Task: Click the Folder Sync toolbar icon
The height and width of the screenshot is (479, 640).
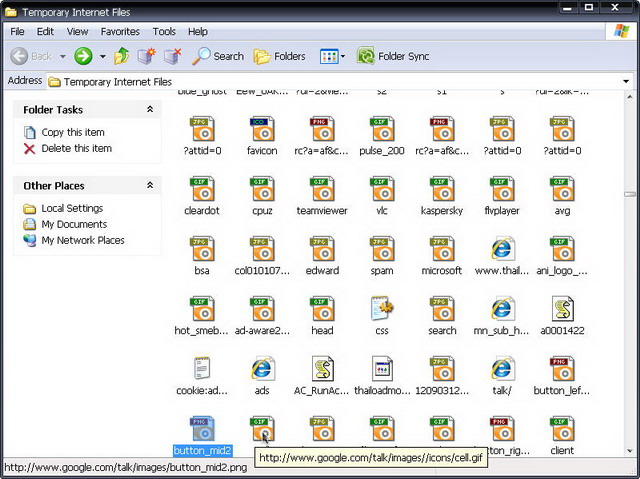Action: 366,56
